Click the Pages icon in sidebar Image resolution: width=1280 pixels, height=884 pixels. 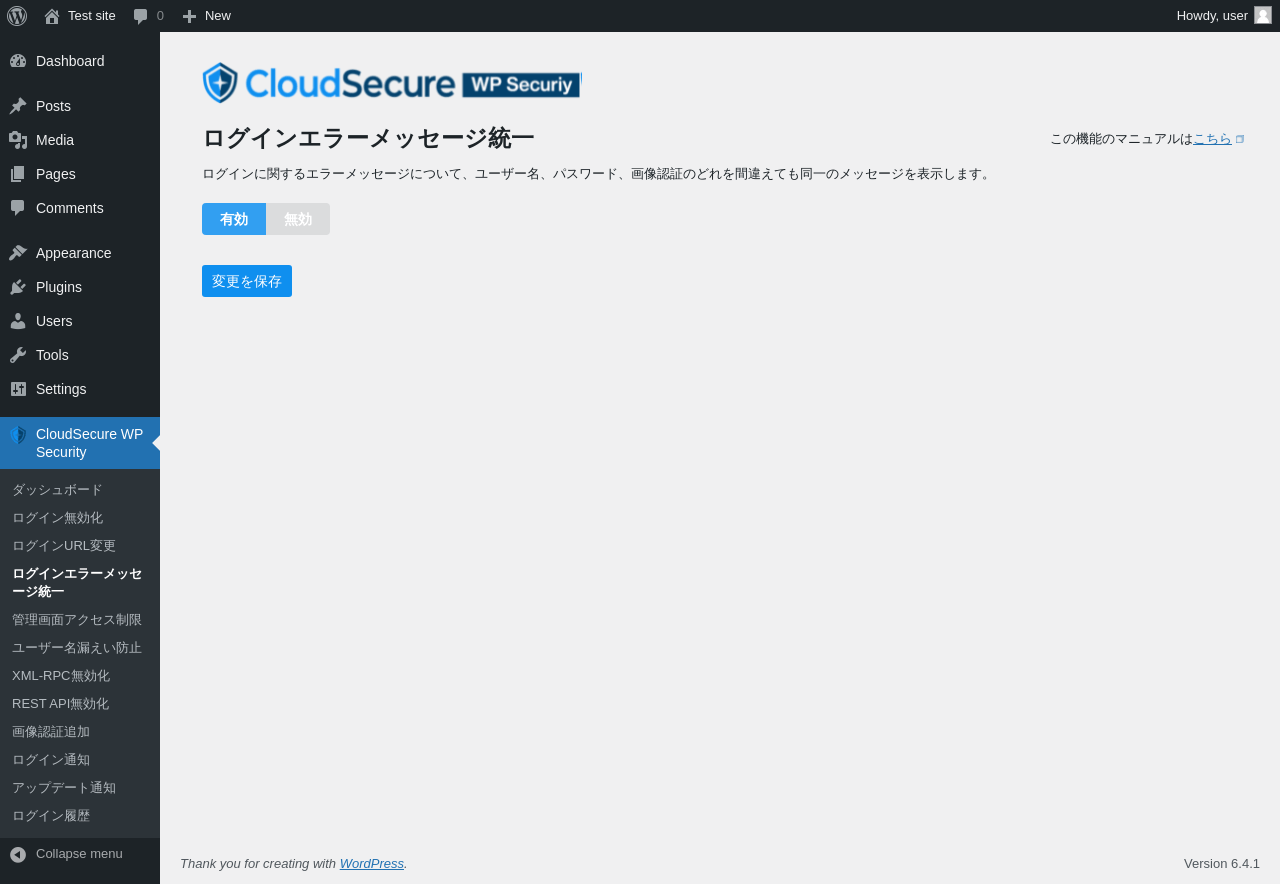[18, 174]
